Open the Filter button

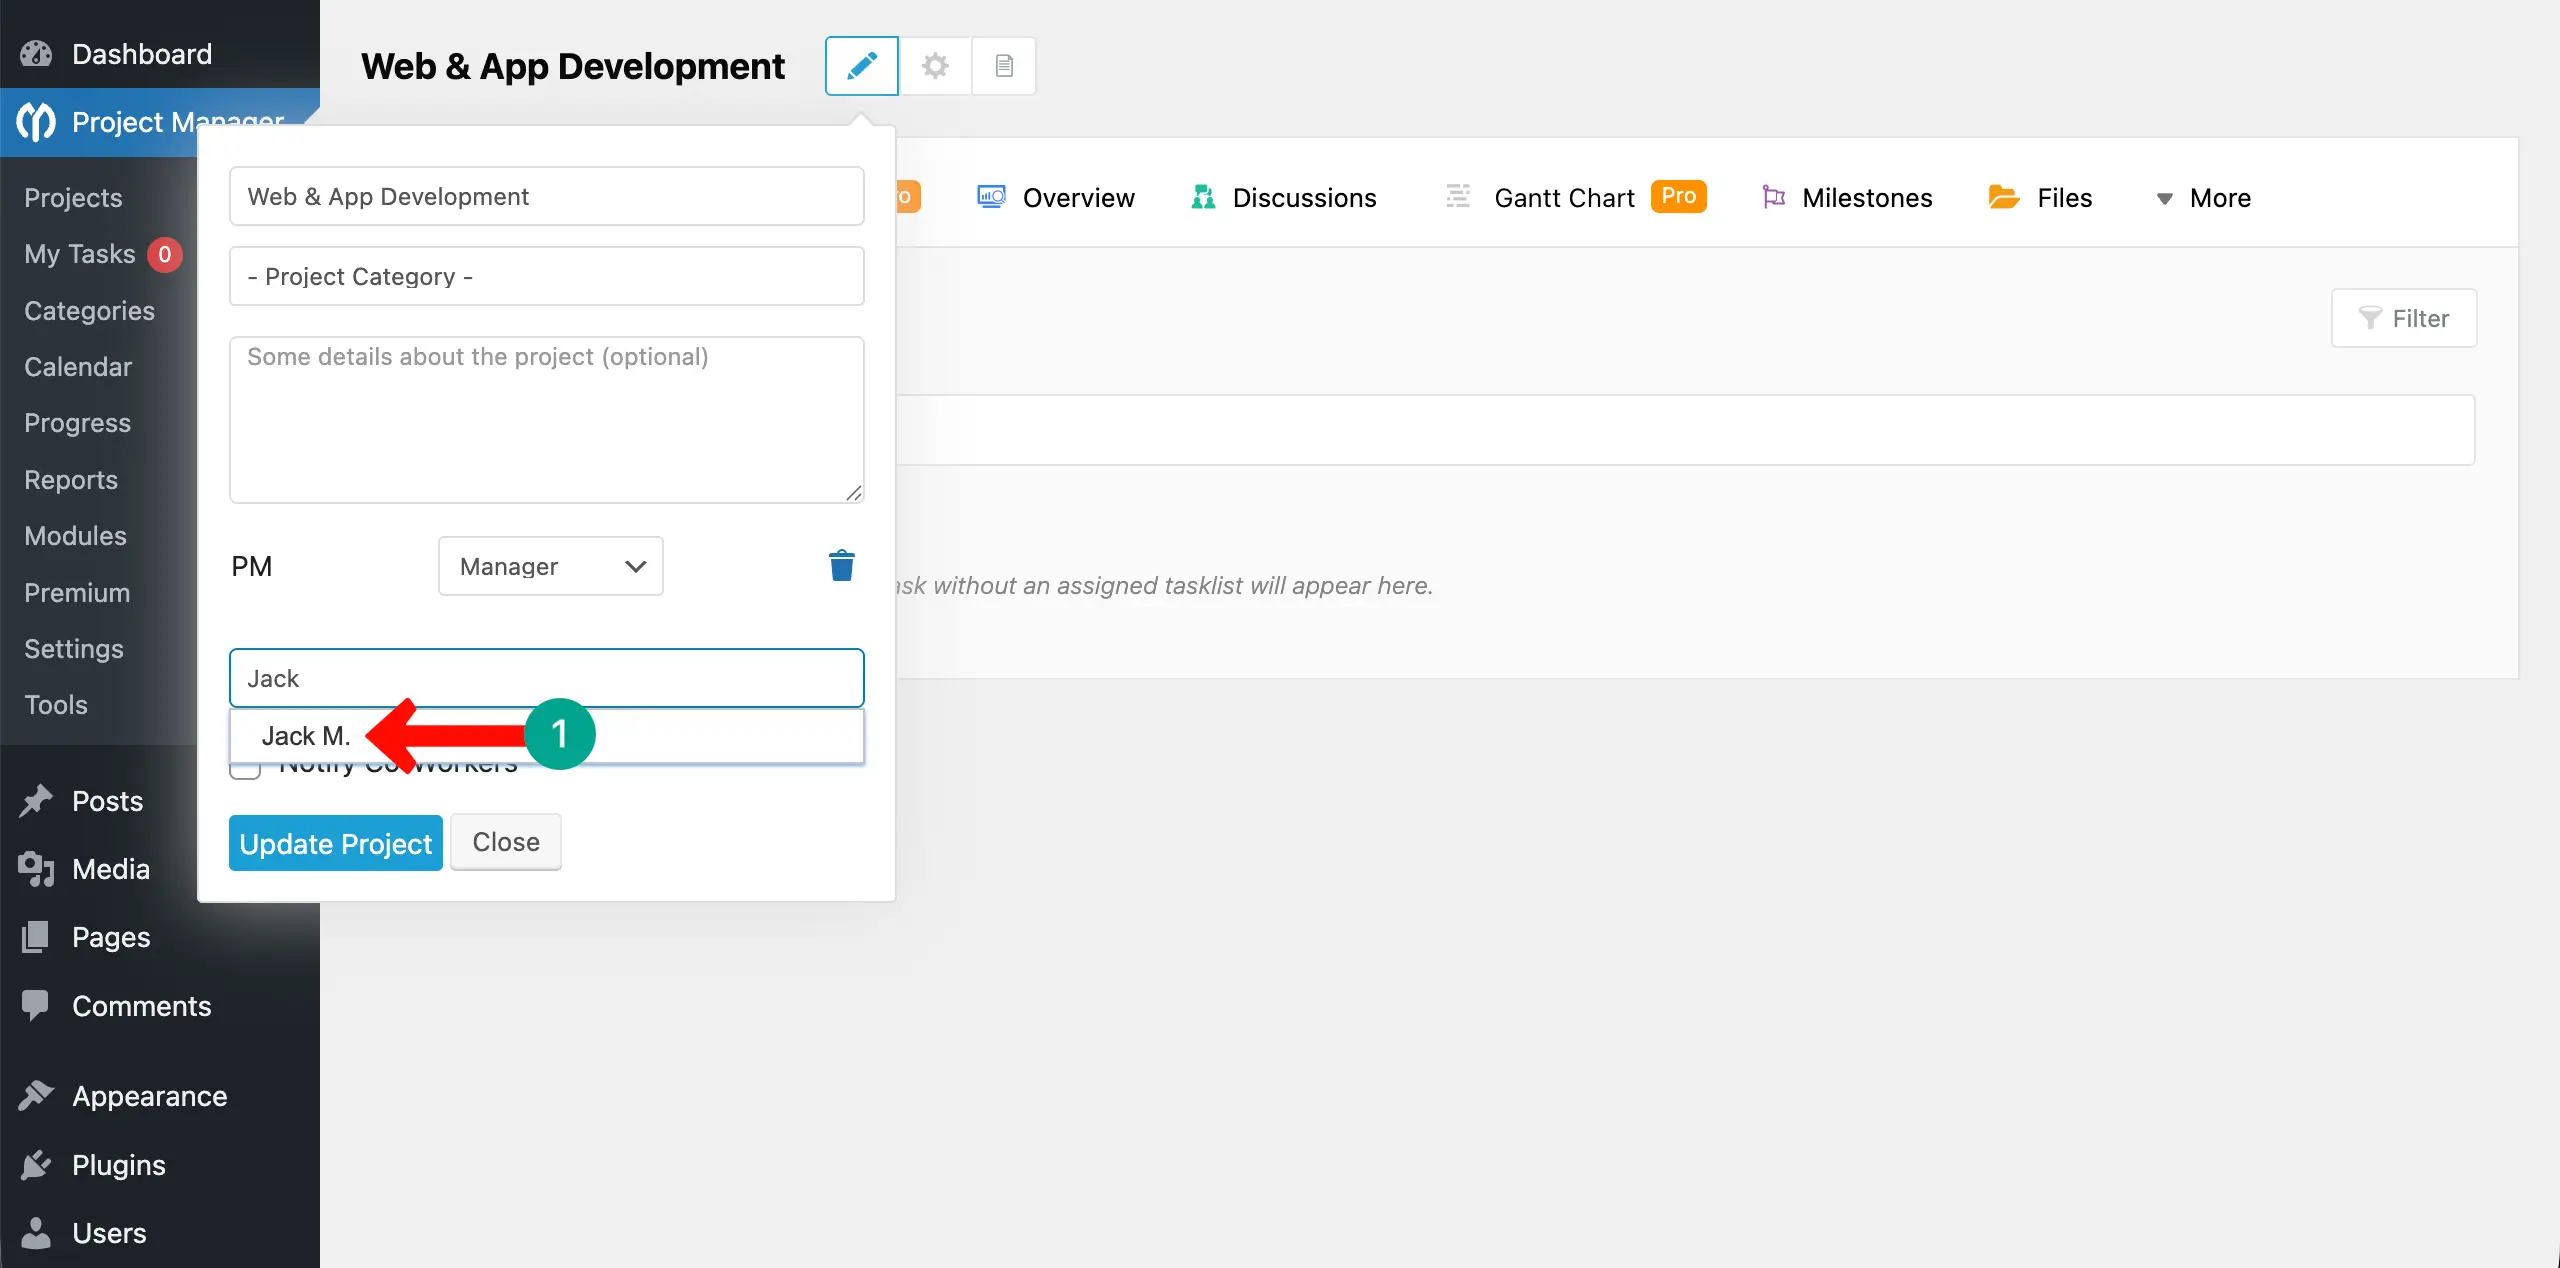pyautogui.click(x=2403, y=318)
